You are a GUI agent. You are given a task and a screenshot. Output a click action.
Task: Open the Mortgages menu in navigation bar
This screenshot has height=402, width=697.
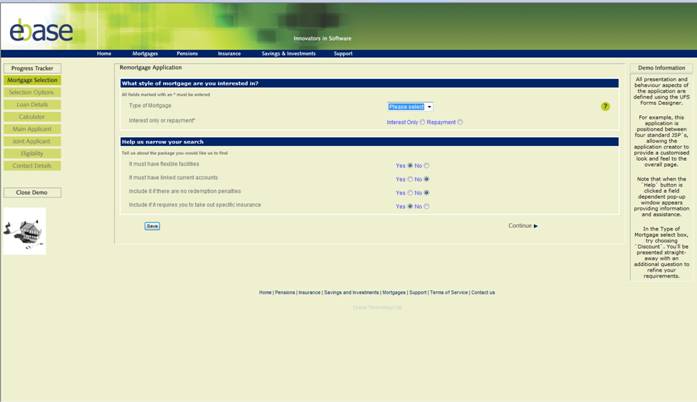pos(145,53)
